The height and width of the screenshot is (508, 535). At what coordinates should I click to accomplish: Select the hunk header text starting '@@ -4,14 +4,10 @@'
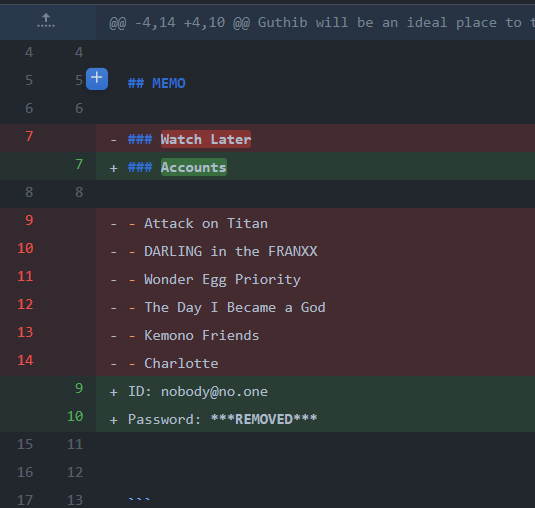pos(322,23)
